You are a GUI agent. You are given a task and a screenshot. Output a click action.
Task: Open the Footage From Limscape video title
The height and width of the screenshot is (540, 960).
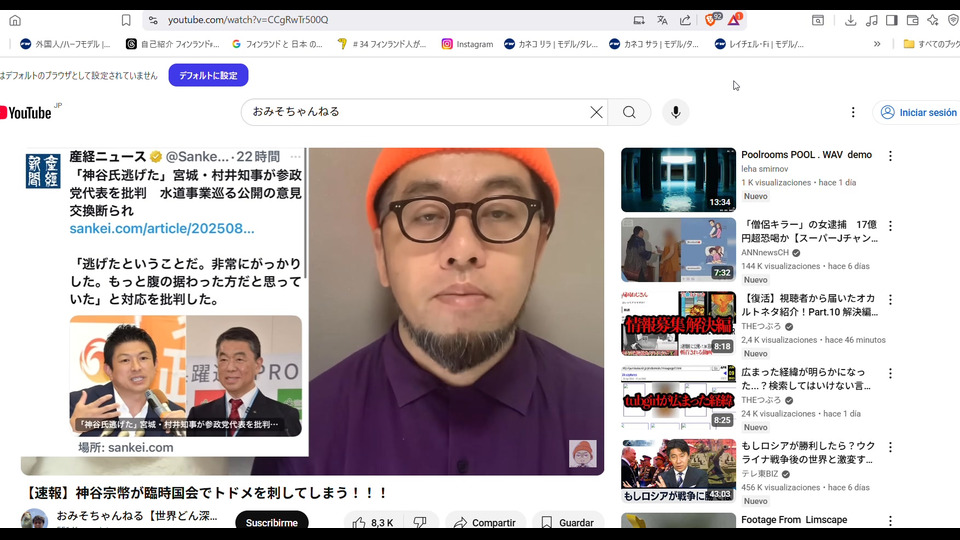pyautogui.click(x=794, y=520)
